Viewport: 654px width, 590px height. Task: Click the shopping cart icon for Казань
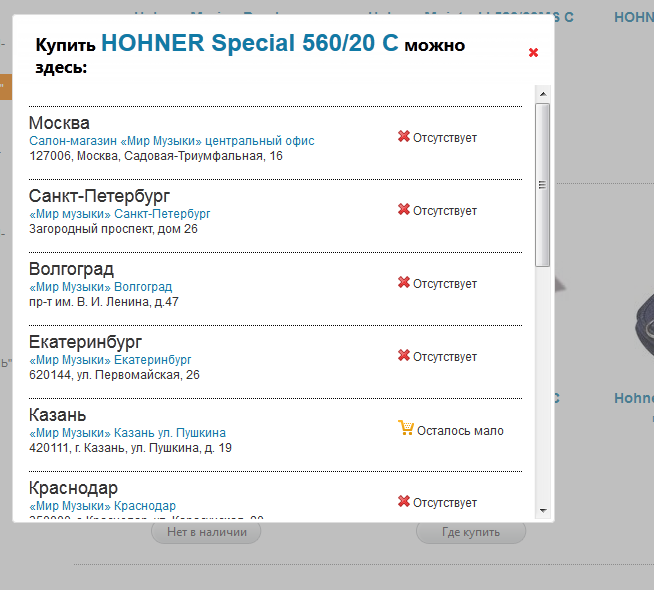click(405, 429)
